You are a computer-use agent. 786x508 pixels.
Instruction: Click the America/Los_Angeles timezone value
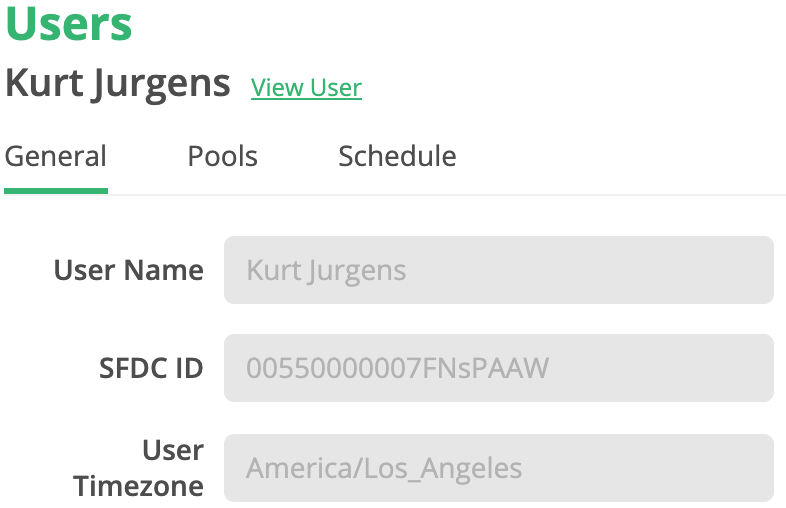click(x=384, y=468)
